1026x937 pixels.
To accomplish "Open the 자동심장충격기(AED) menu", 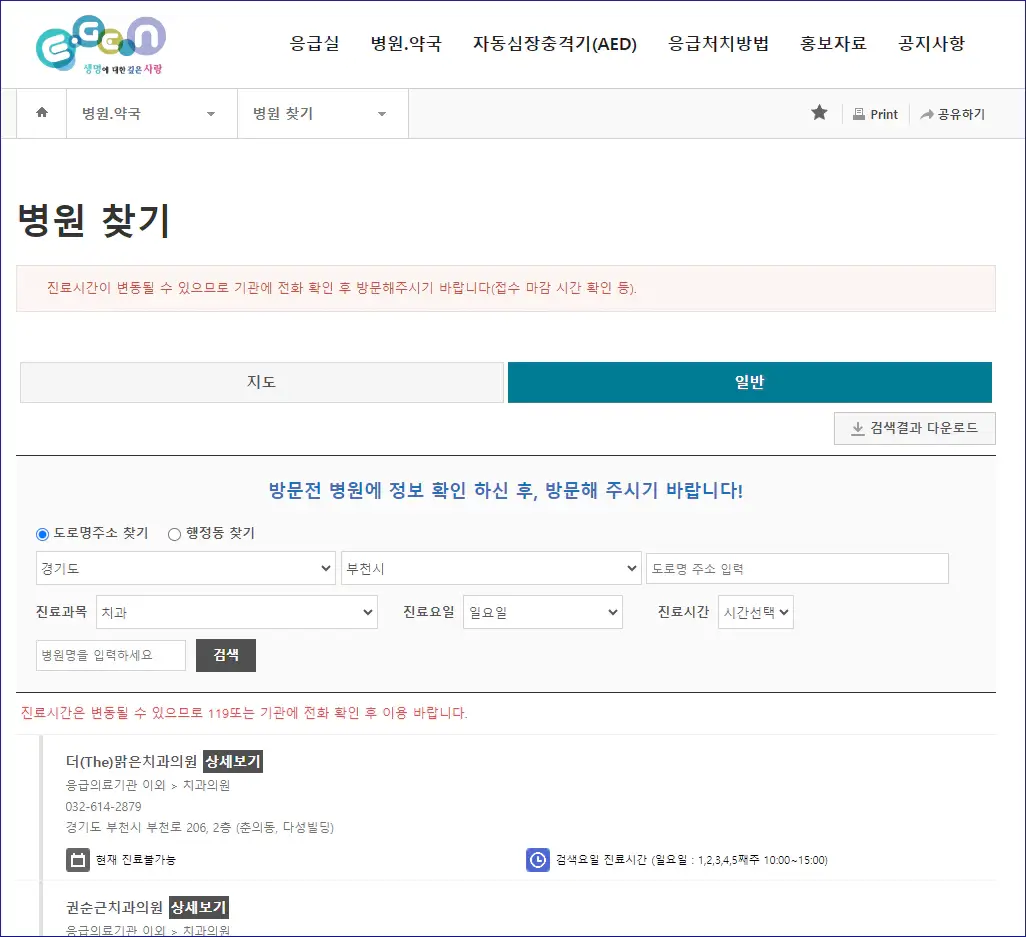I will (x=555, y=44).
